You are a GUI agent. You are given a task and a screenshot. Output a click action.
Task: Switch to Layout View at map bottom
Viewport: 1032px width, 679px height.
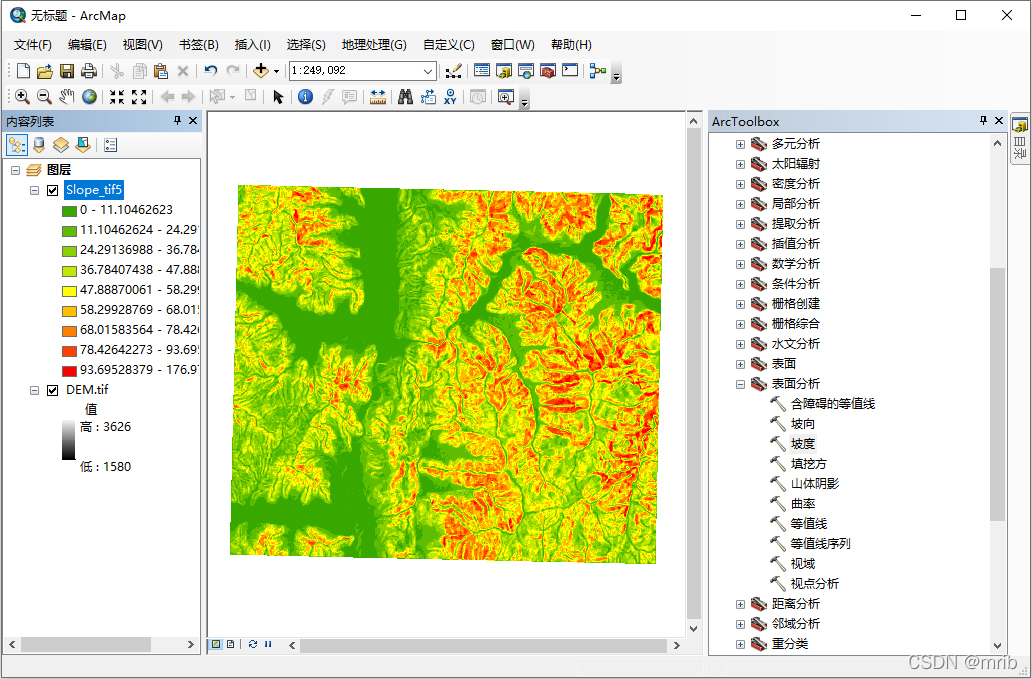click(230, 644)
